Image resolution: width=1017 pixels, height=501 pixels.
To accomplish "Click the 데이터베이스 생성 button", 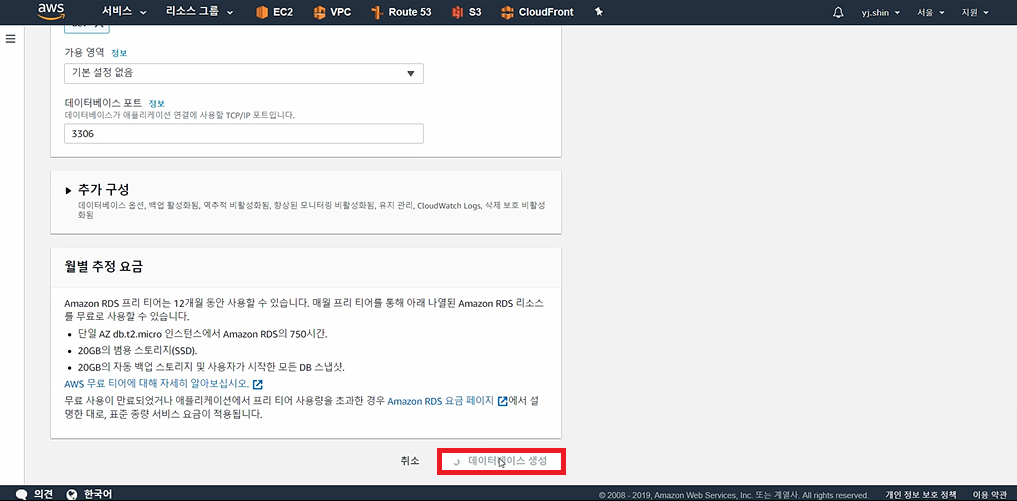I will click(x=501, y=461).
